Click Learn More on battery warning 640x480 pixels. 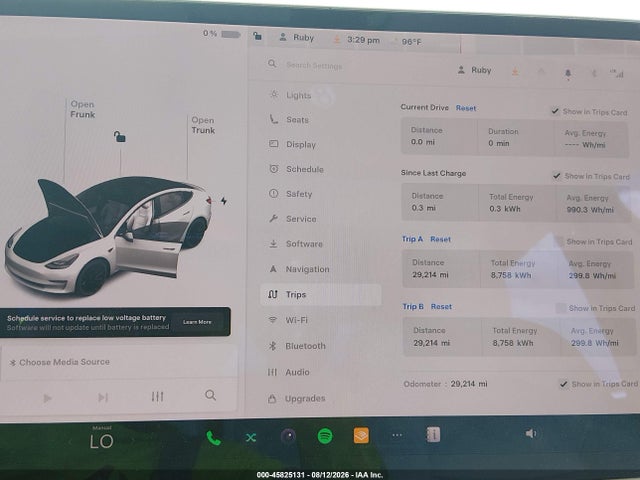(x=197, y=322)
